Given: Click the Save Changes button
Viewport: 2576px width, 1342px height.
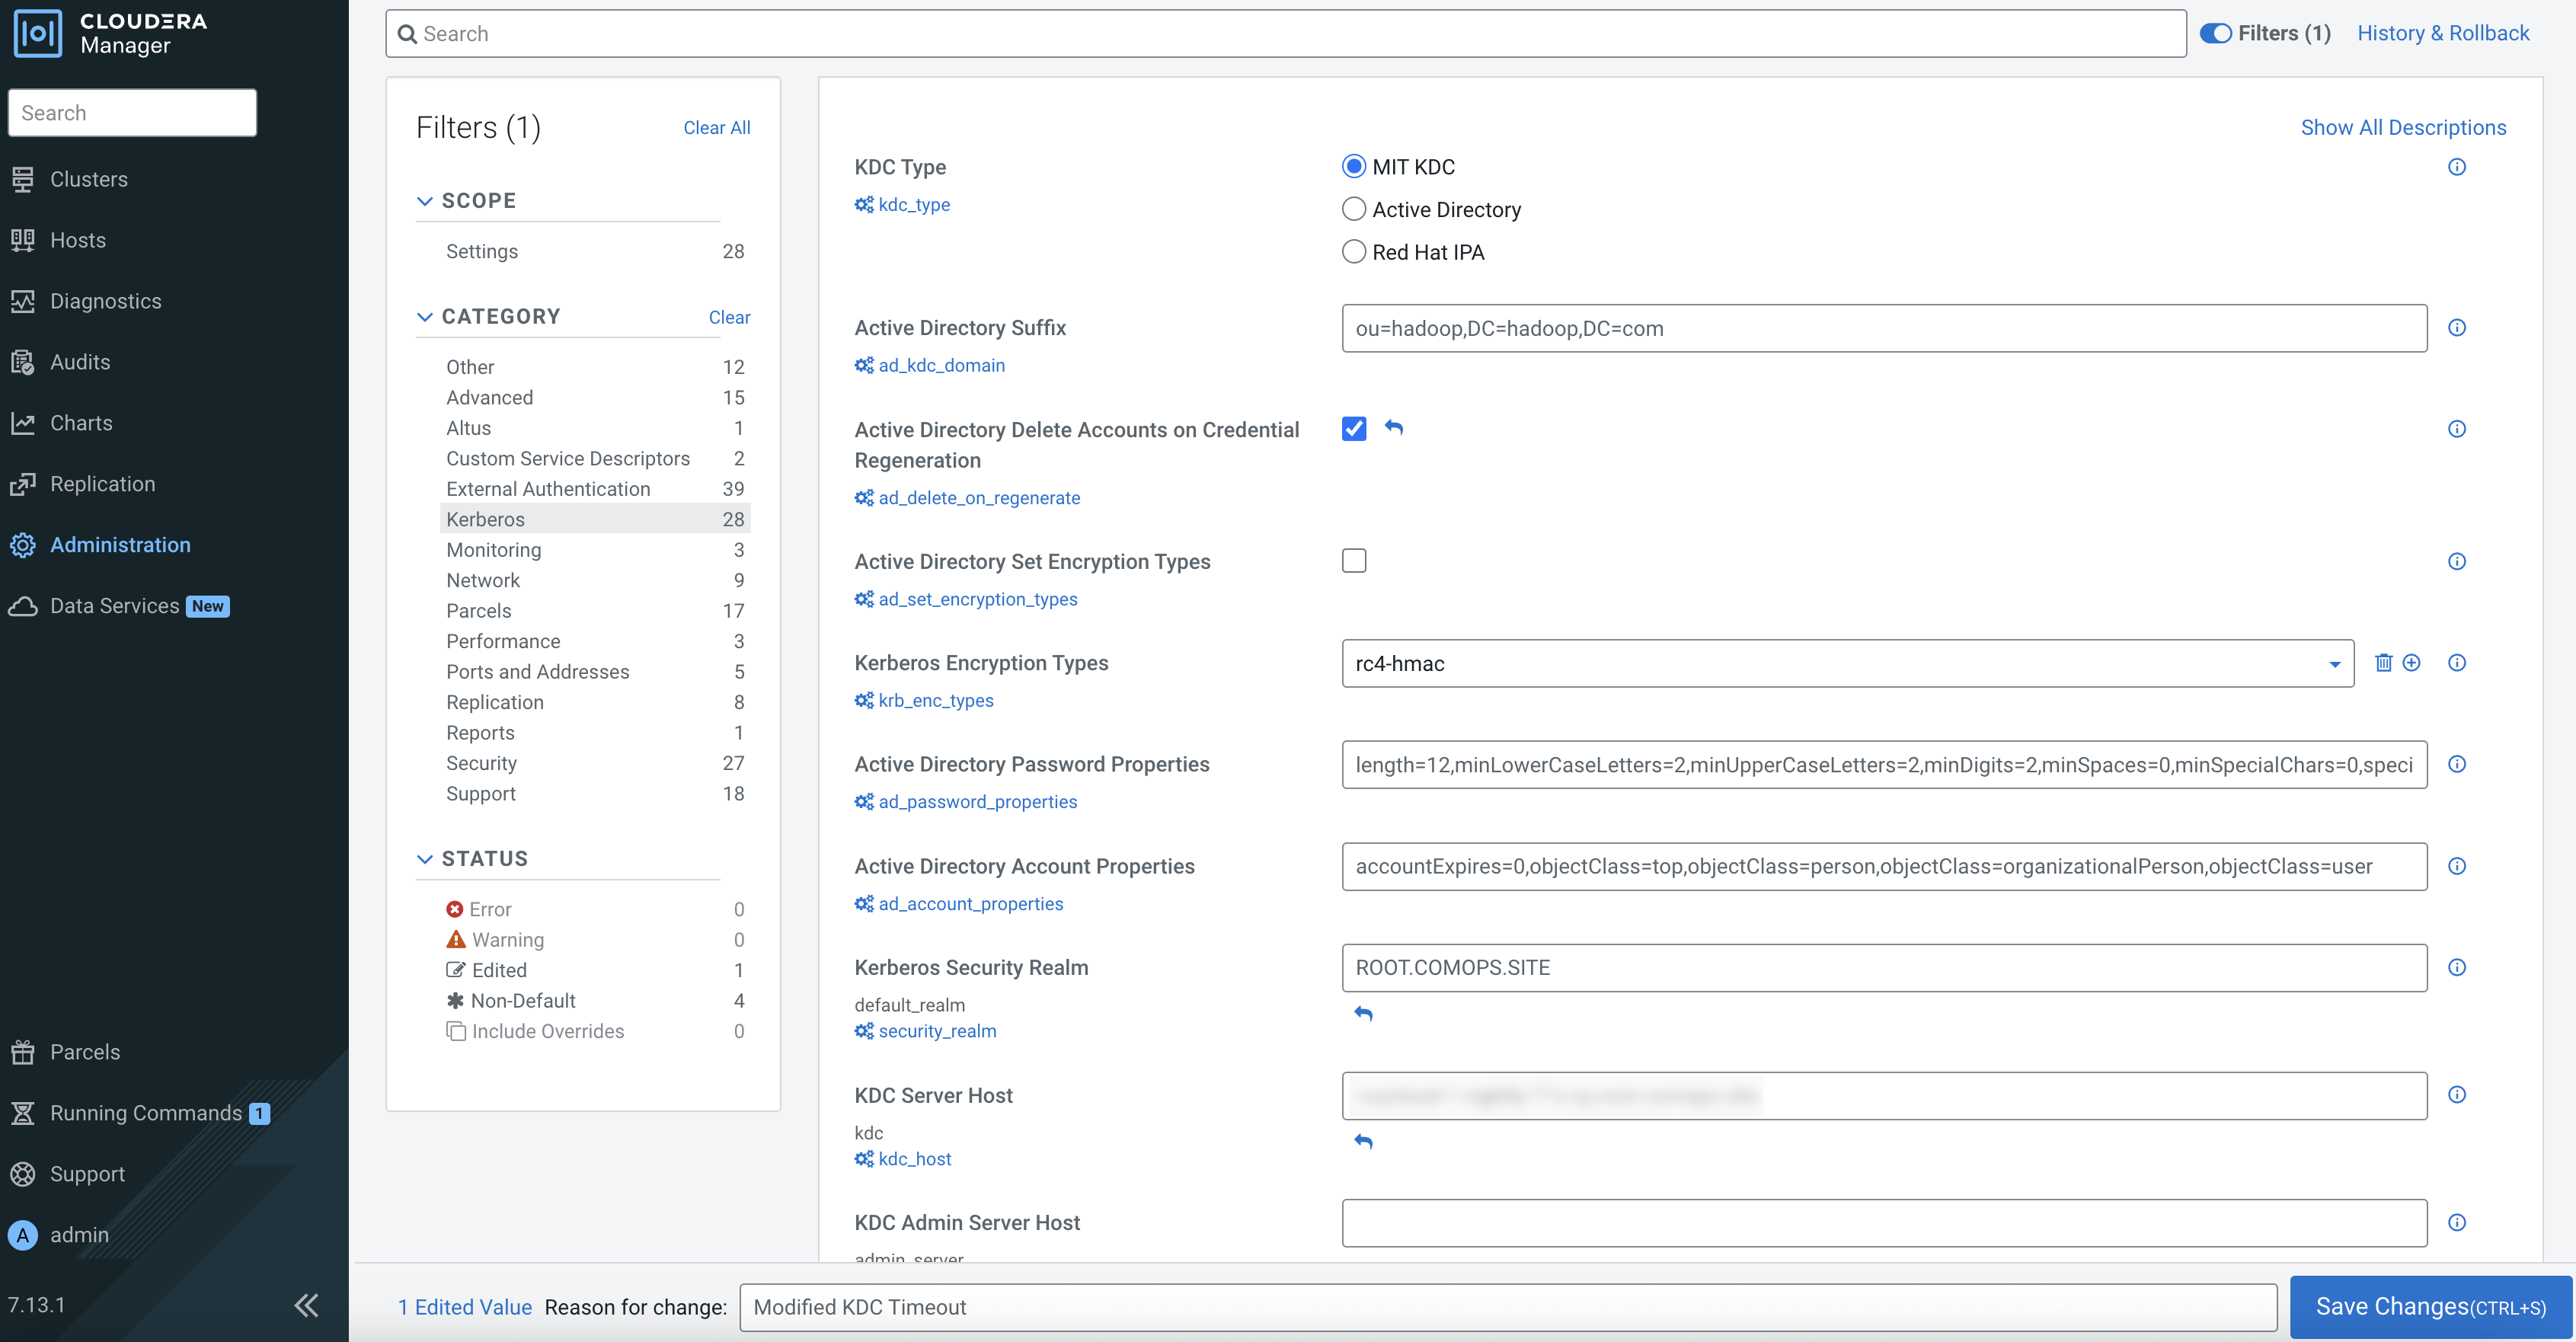Looking at the screenshot, I should 2430,1306.
